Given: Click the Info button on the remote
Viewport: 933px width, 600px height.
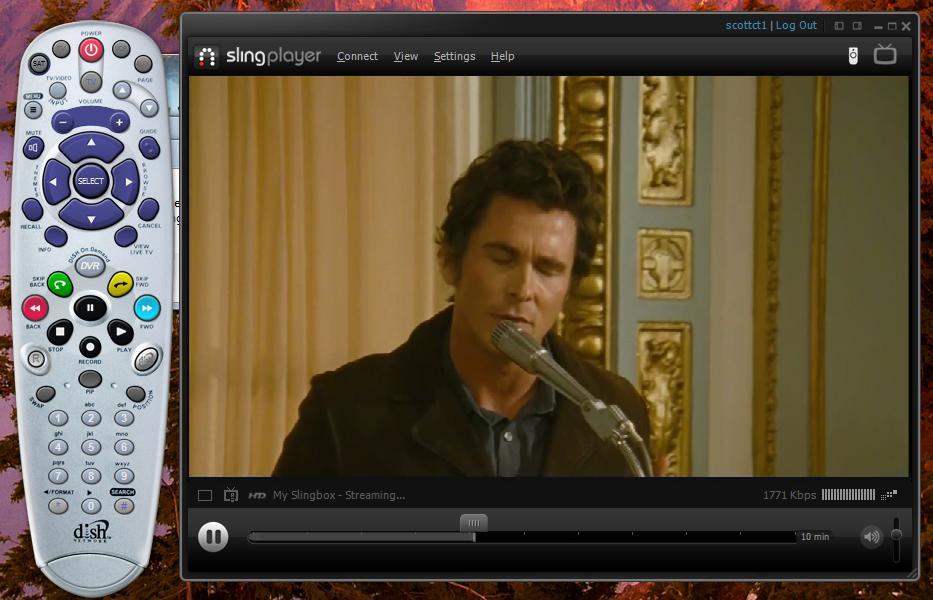Looking at the screenshot, I should pos(55,236).
